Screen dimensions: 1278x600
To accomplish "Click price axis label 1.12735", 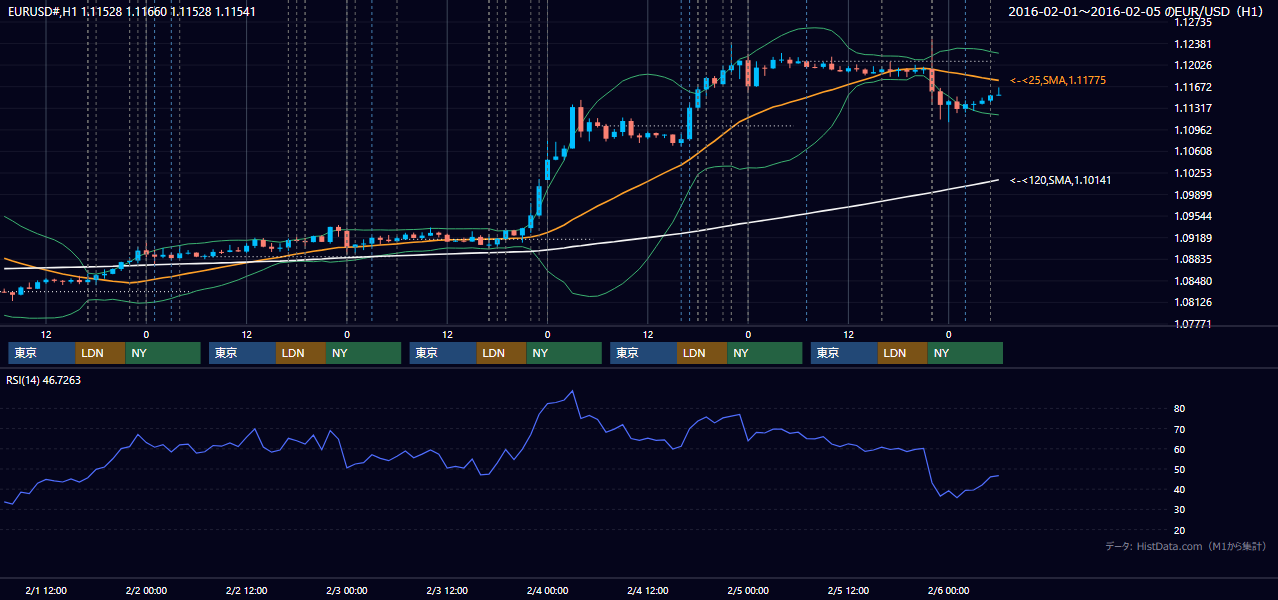I will tap(1194, 22).
